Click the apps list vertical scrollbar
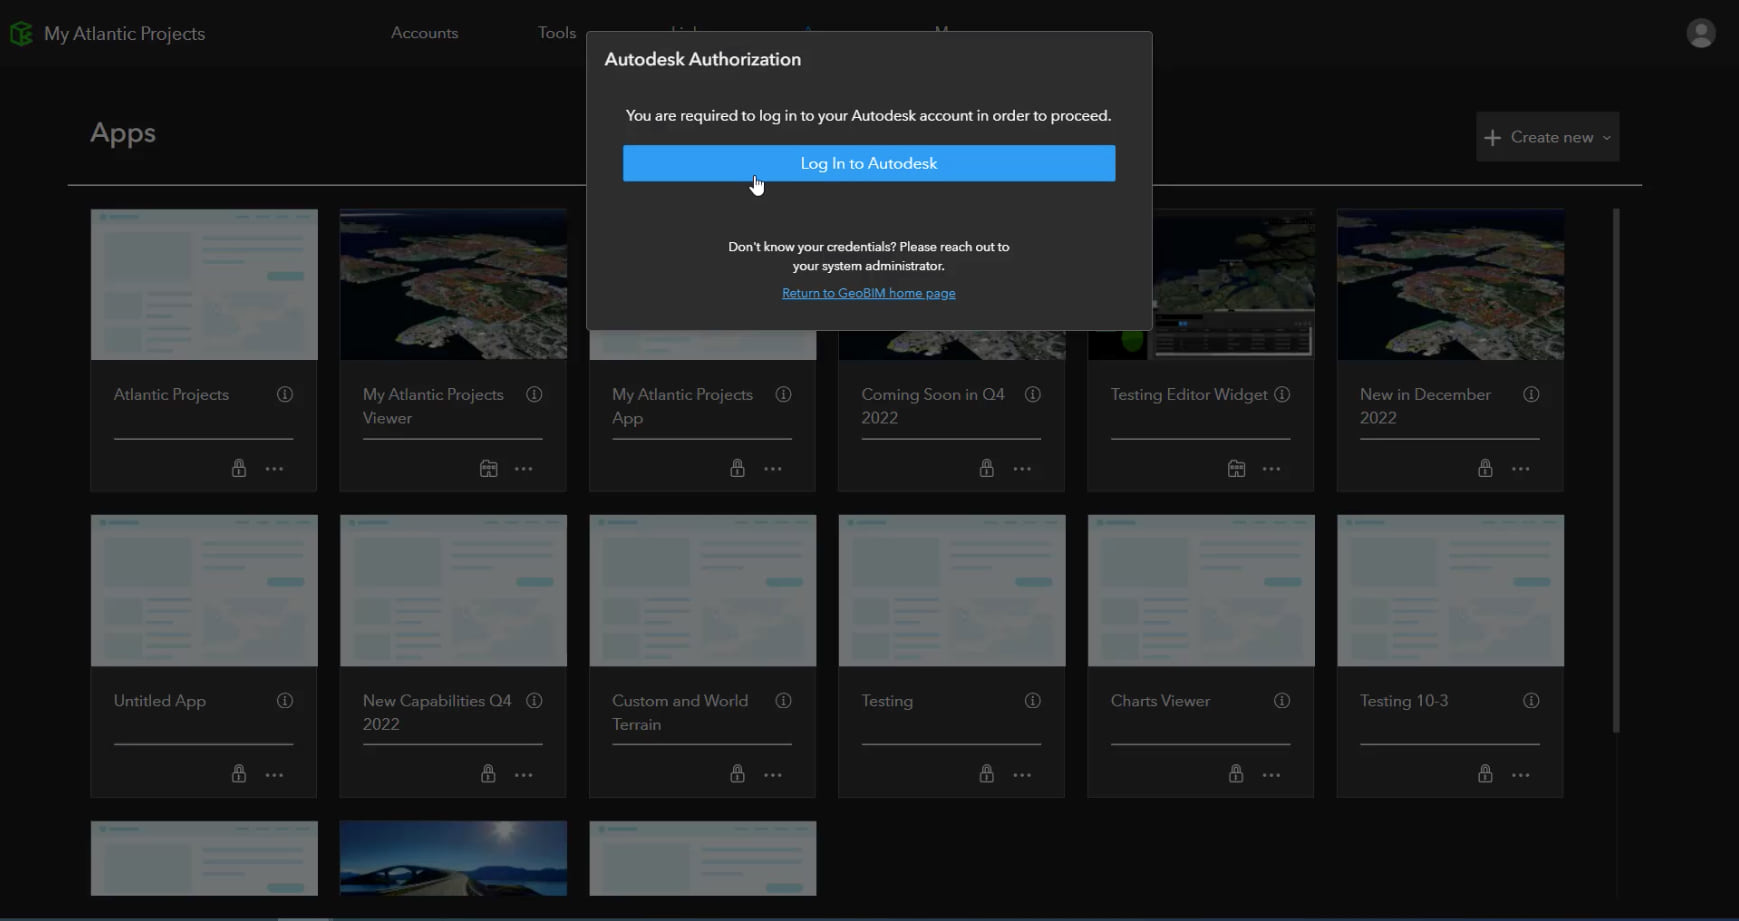This screenshot has height=921, width=1739. 1615,470
